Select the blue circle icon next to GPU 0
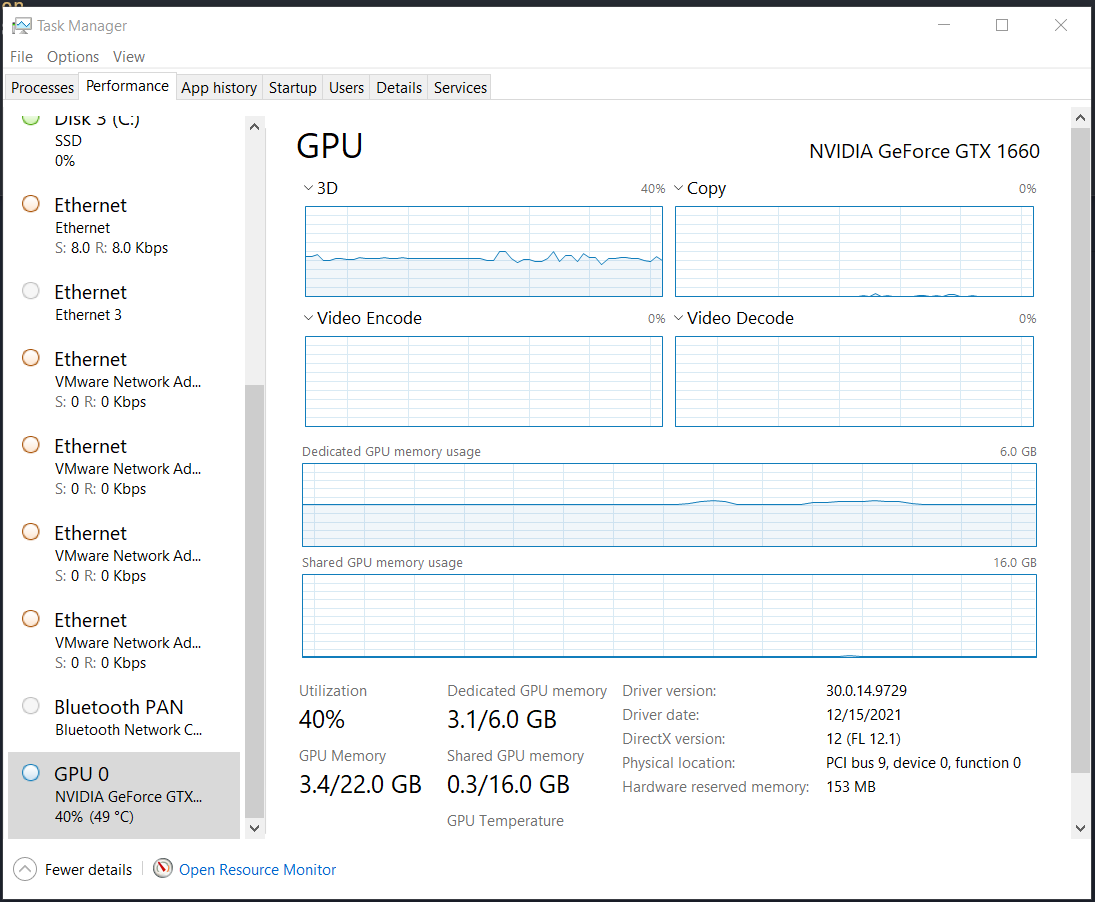 (31, 772)
